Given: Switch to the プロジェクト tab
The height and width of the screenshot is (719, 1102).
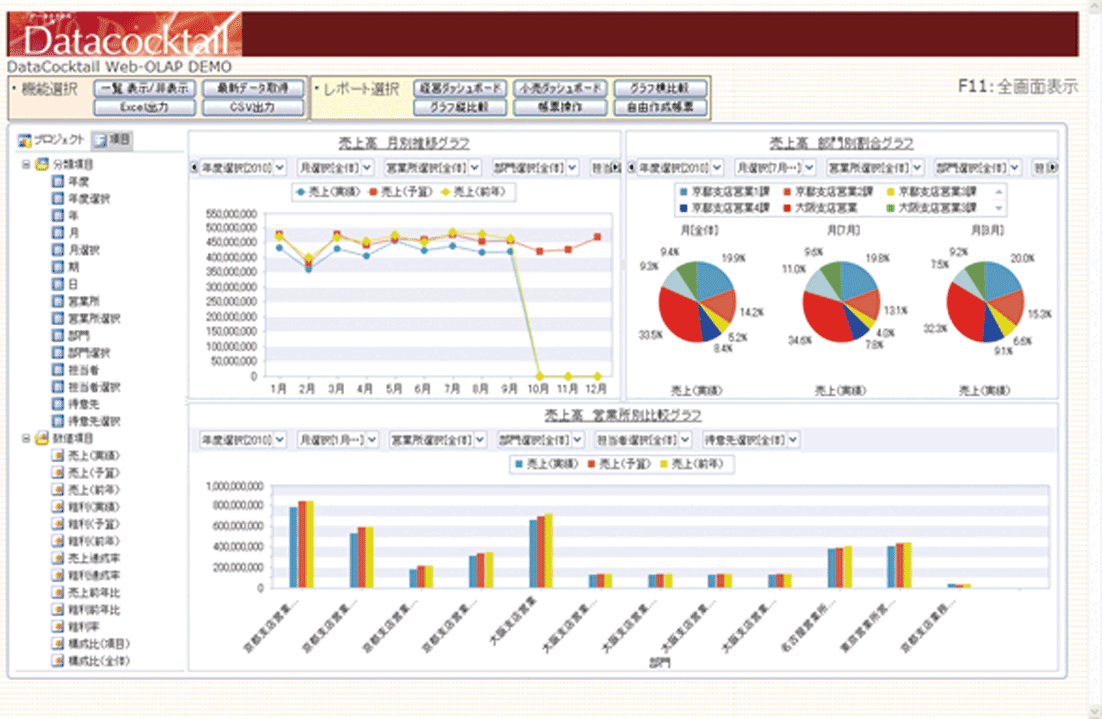Looking at the screenshot, I should click(51, 140).
